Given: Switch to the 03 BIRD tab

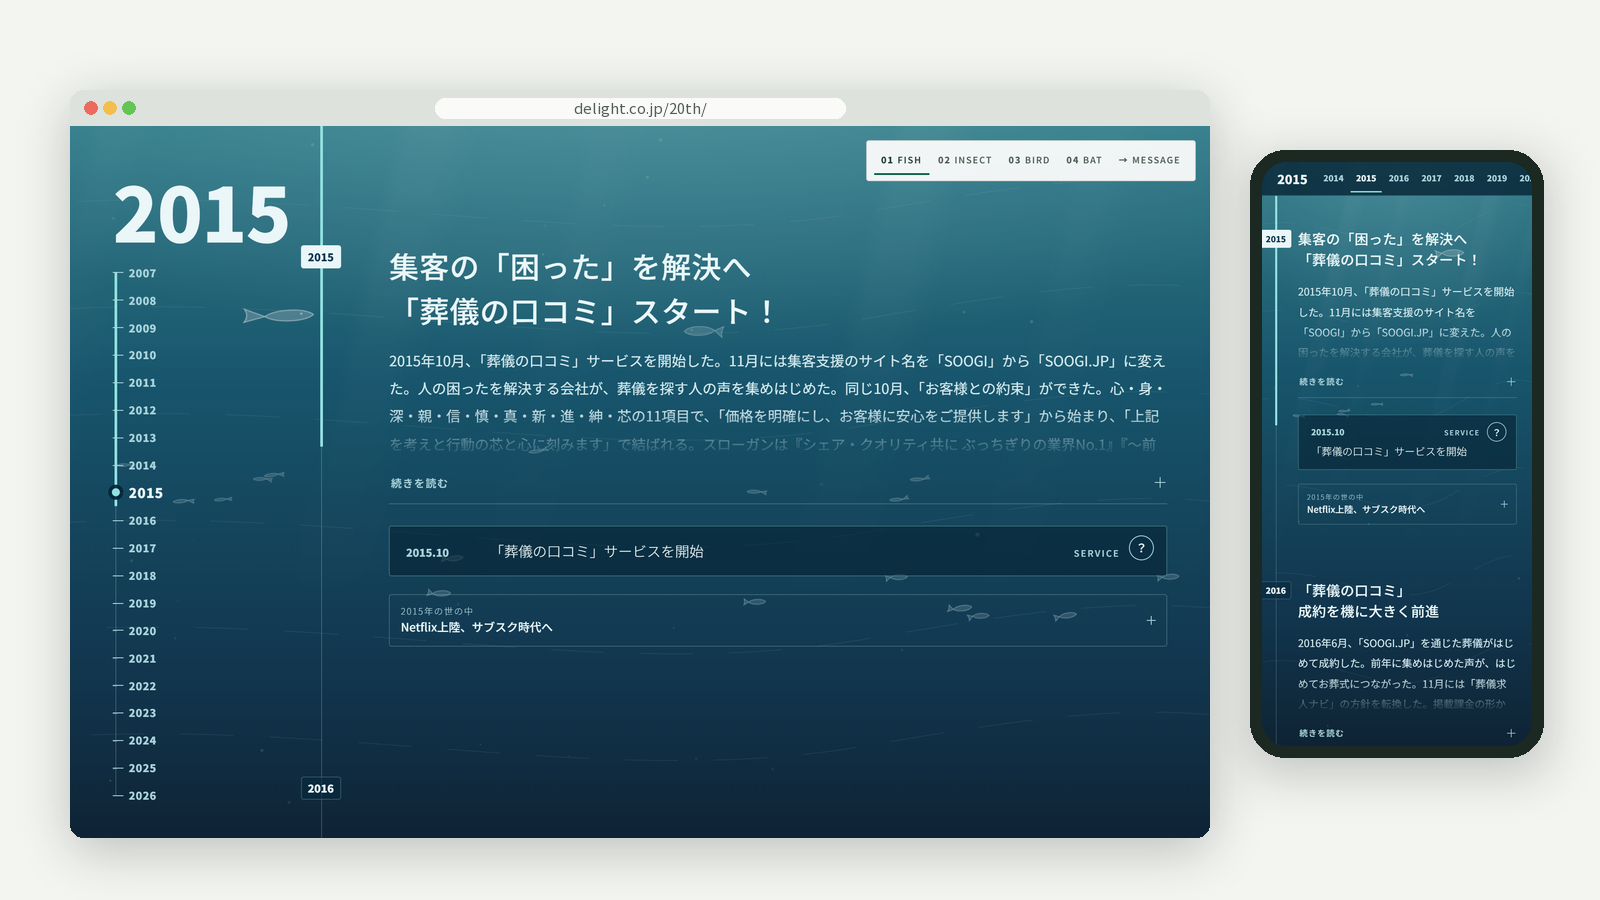Looking at the screenshot, I should (1029, 160).
